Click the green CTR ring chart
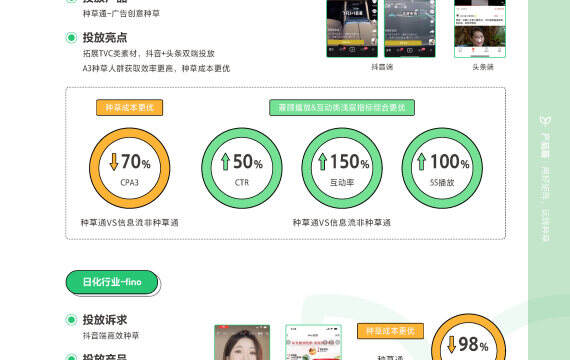Screen dimensions: 570x360 click(x=242, y=168)
